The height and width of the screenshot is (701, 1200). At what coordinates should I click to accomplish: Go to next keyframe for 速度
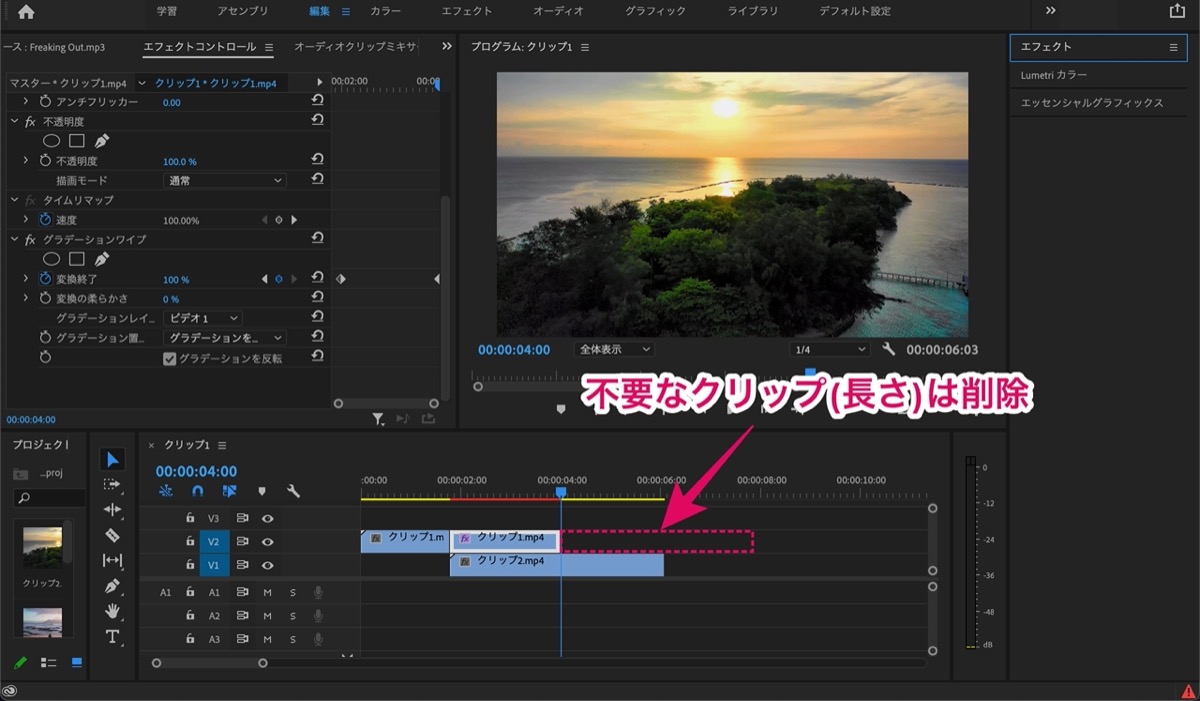pyautogui.click(x=294, y=220)
